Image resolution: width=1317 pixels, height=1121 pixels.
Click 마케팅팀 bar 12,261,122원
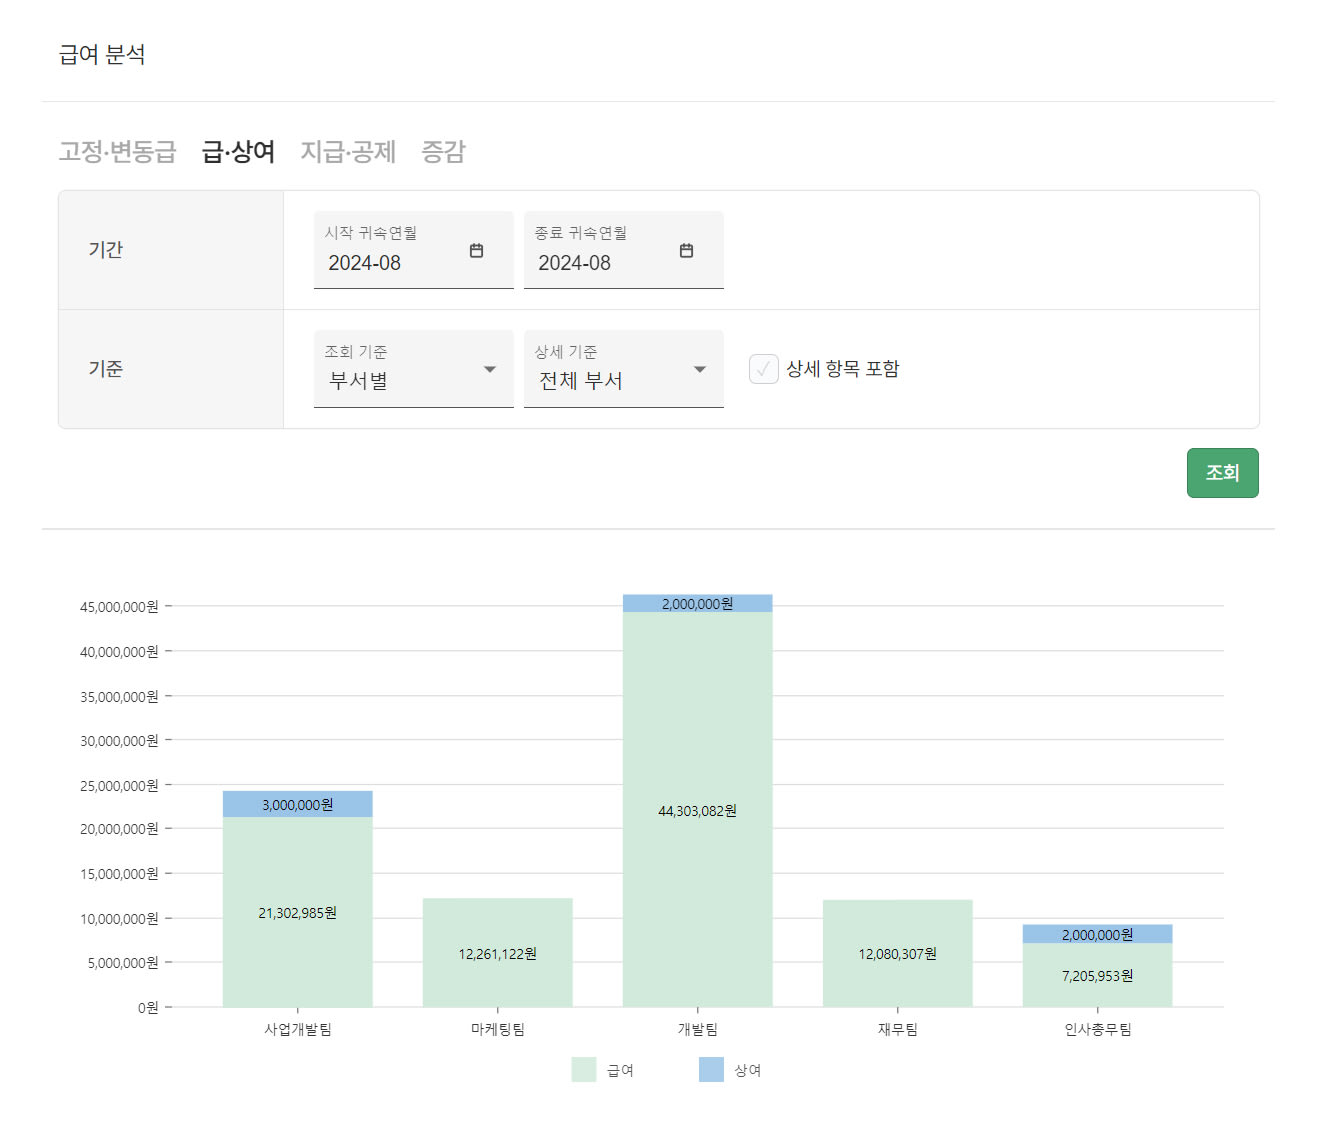497,952
